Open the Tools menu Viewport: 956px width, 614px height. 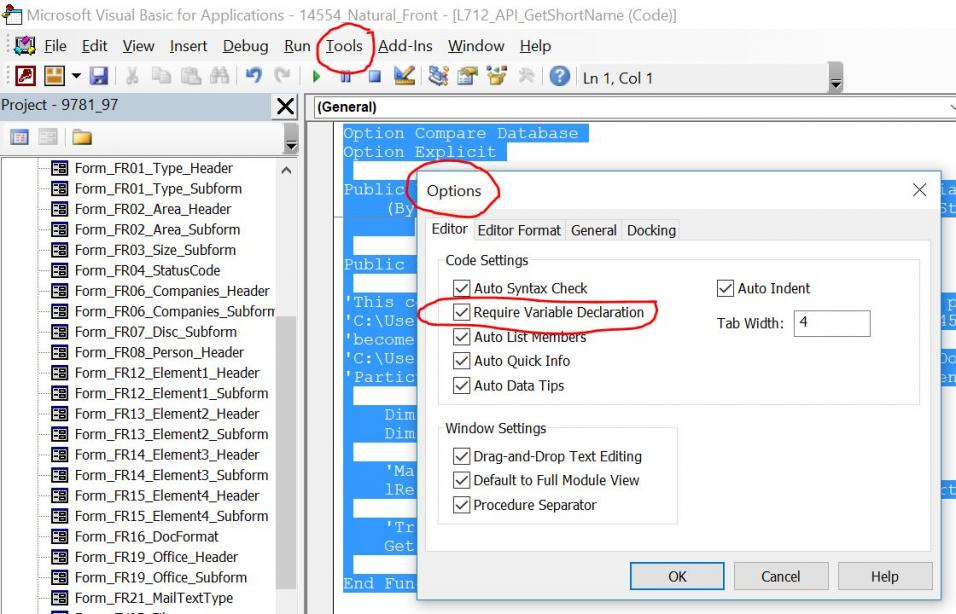pos(344,46)
